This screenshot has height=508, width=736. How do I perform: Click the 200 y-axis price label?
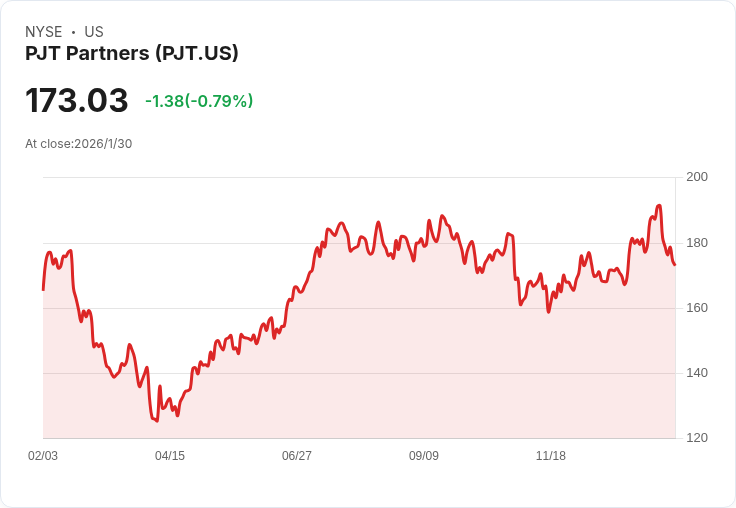[x=697, y=177]
